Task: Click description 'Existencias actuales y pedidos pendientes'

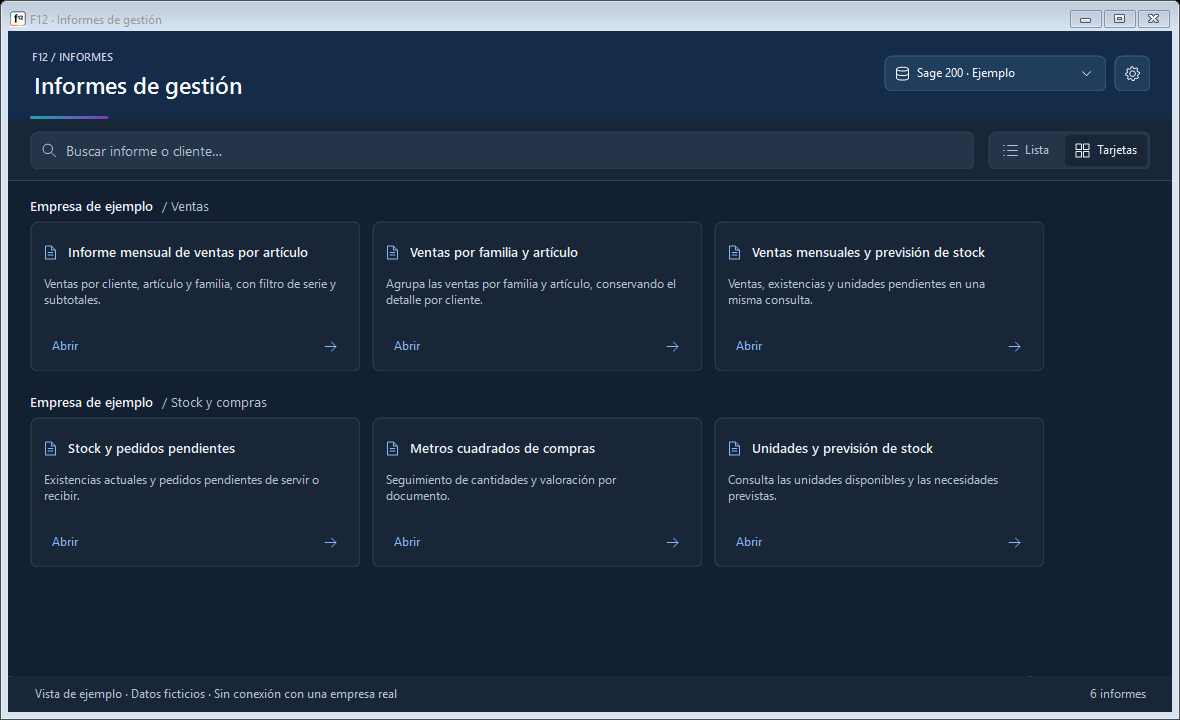Action: click(x=181, y=488)
